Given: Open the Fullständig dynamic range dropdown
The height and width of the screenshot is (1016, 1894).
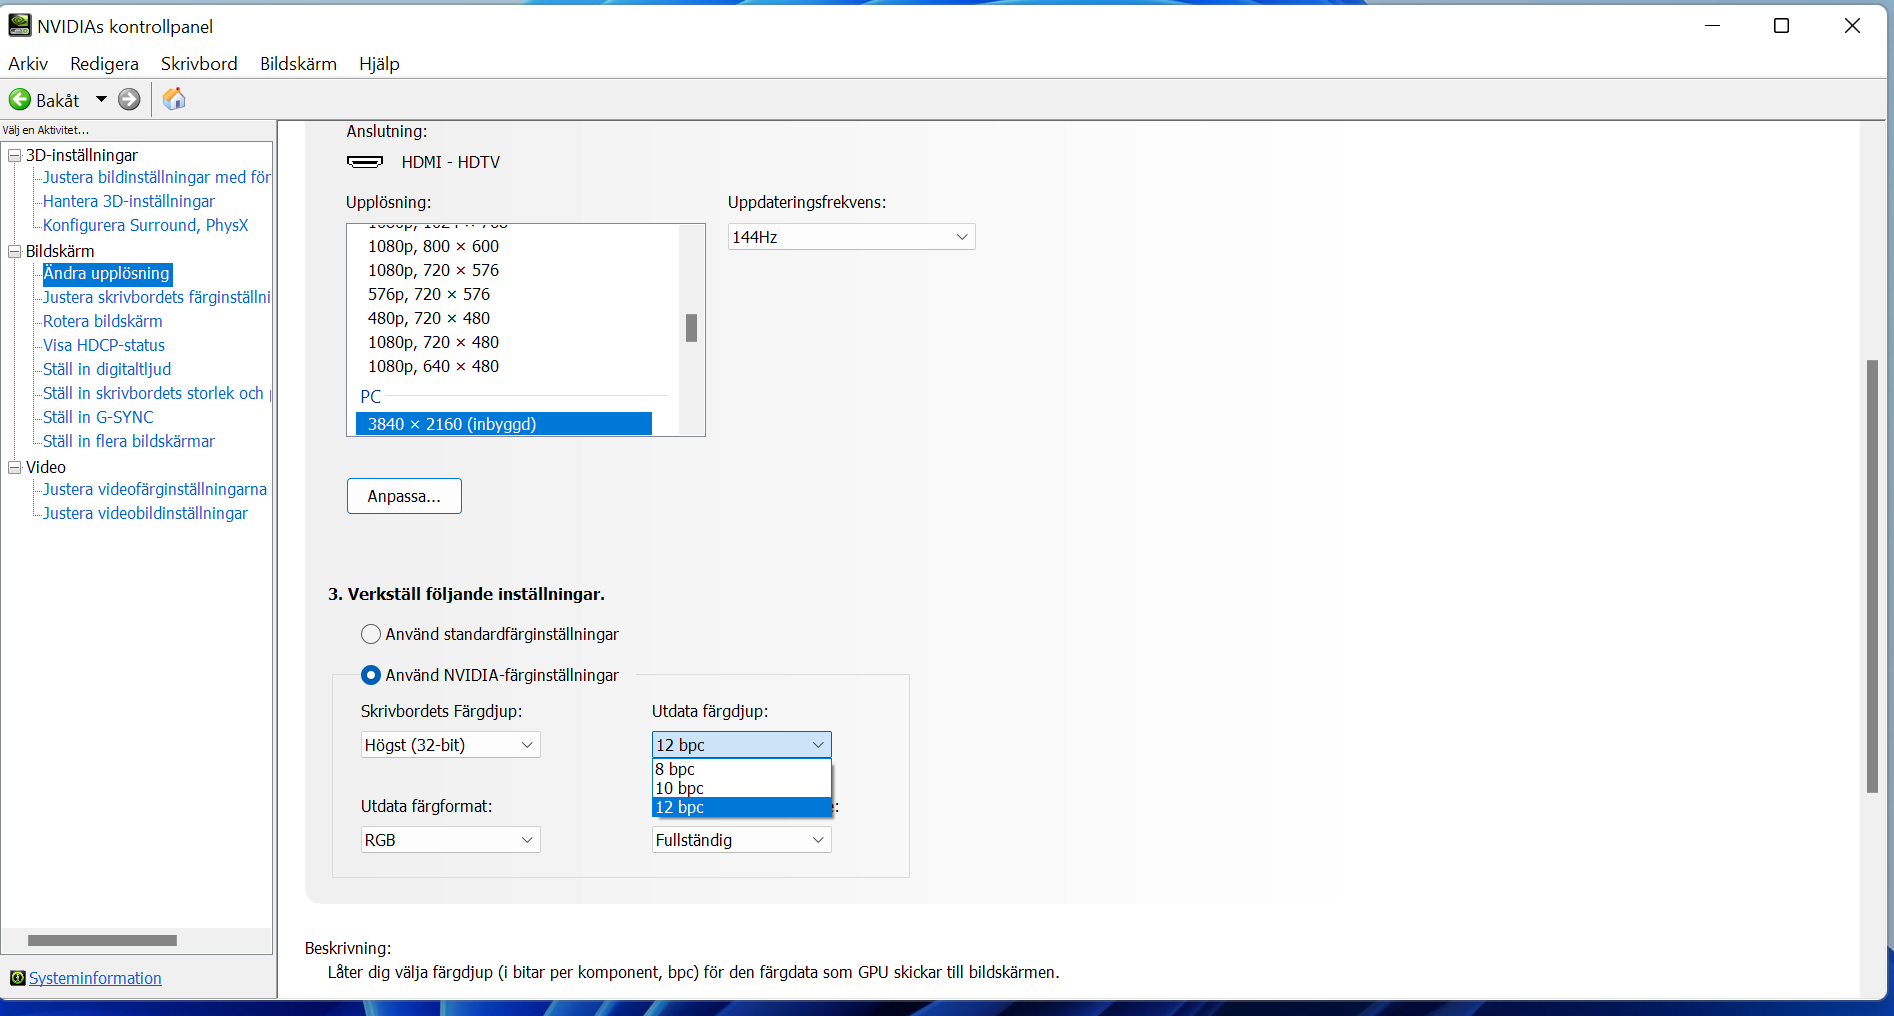Looking at the screenshot, I should pyautogui.click(x=741, y=840).
